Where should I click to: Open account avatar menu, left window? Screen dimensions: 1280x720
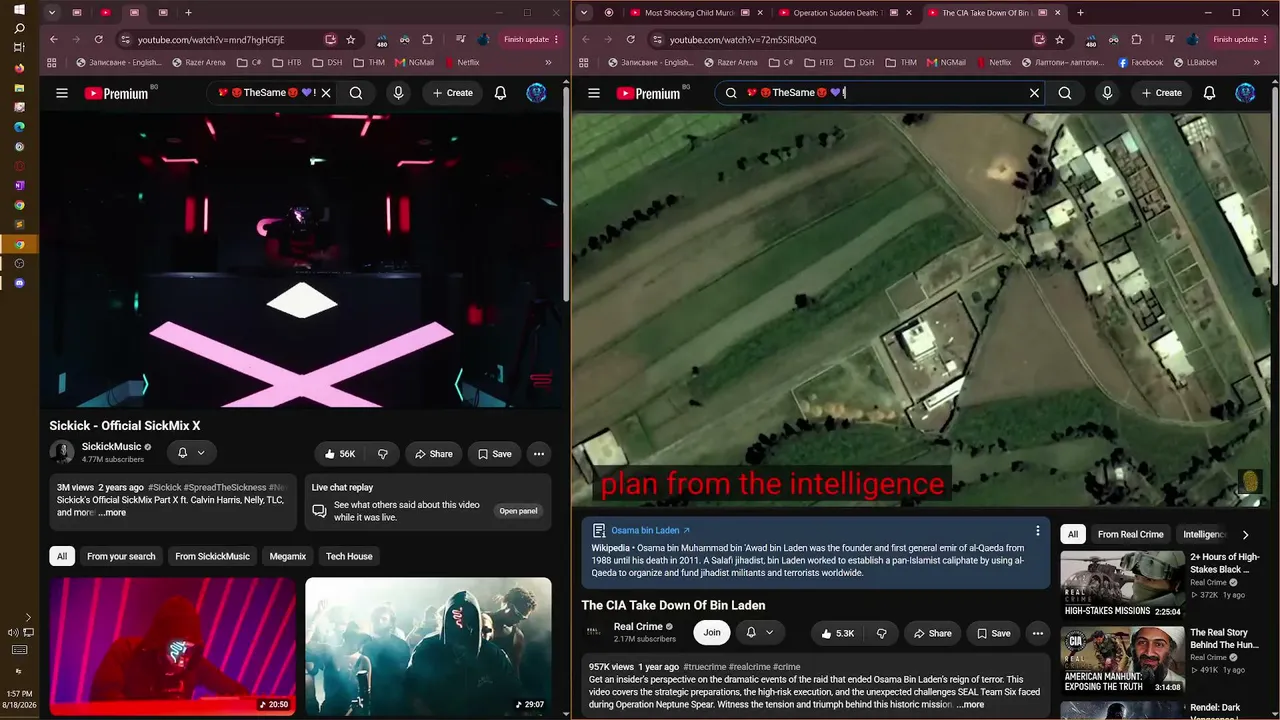tap(537, 93)
